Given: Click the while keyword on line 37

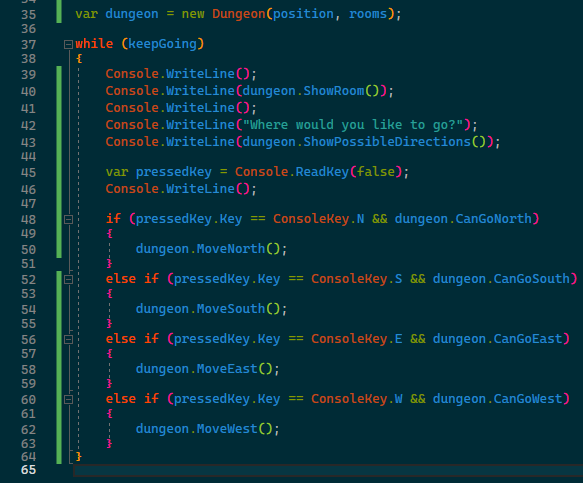Looking at the screenshot, I should (x=94, y=44).
